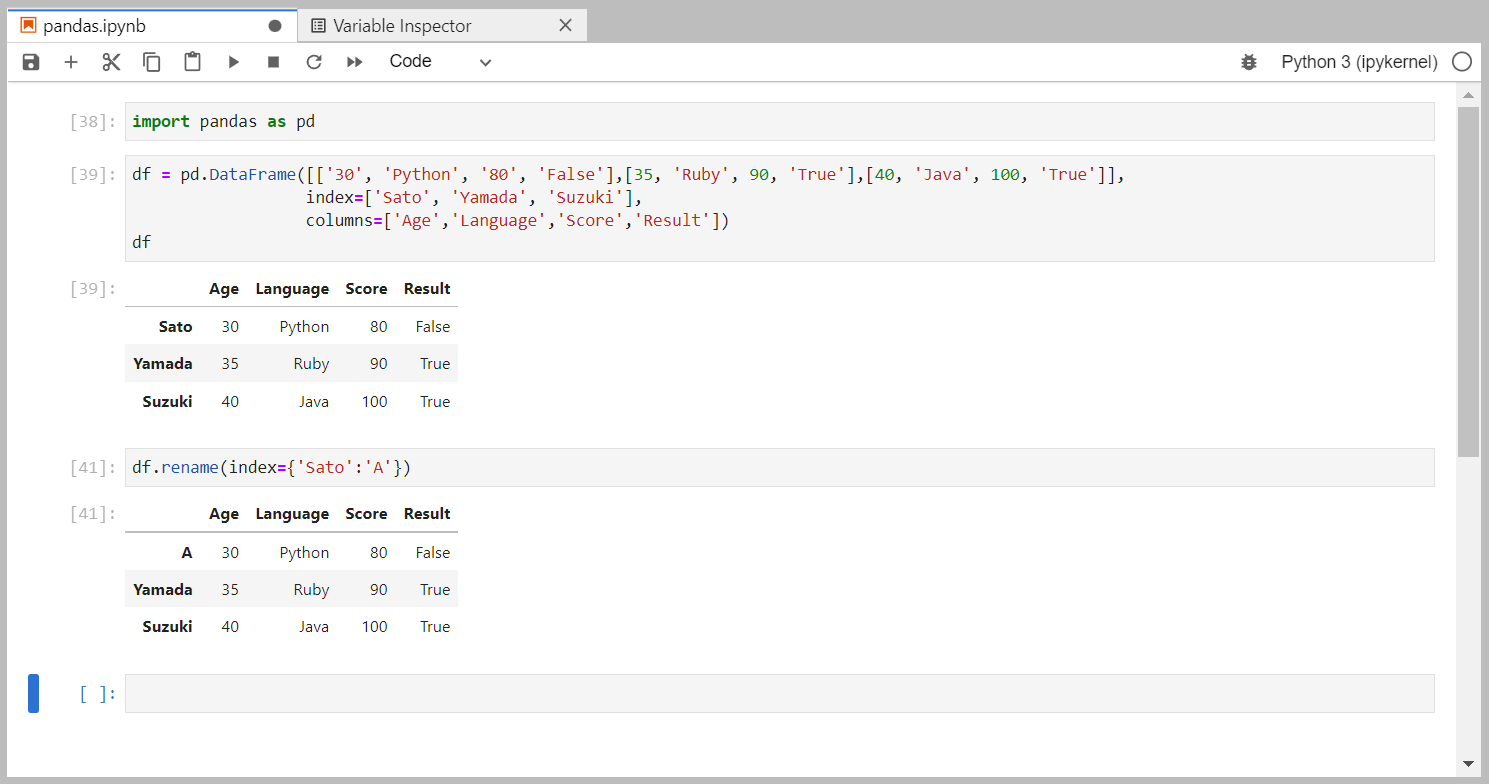Cut the selected cells
Image resolution: width=1489 pixels, height=784 pixels.
(x=110, y=61)
